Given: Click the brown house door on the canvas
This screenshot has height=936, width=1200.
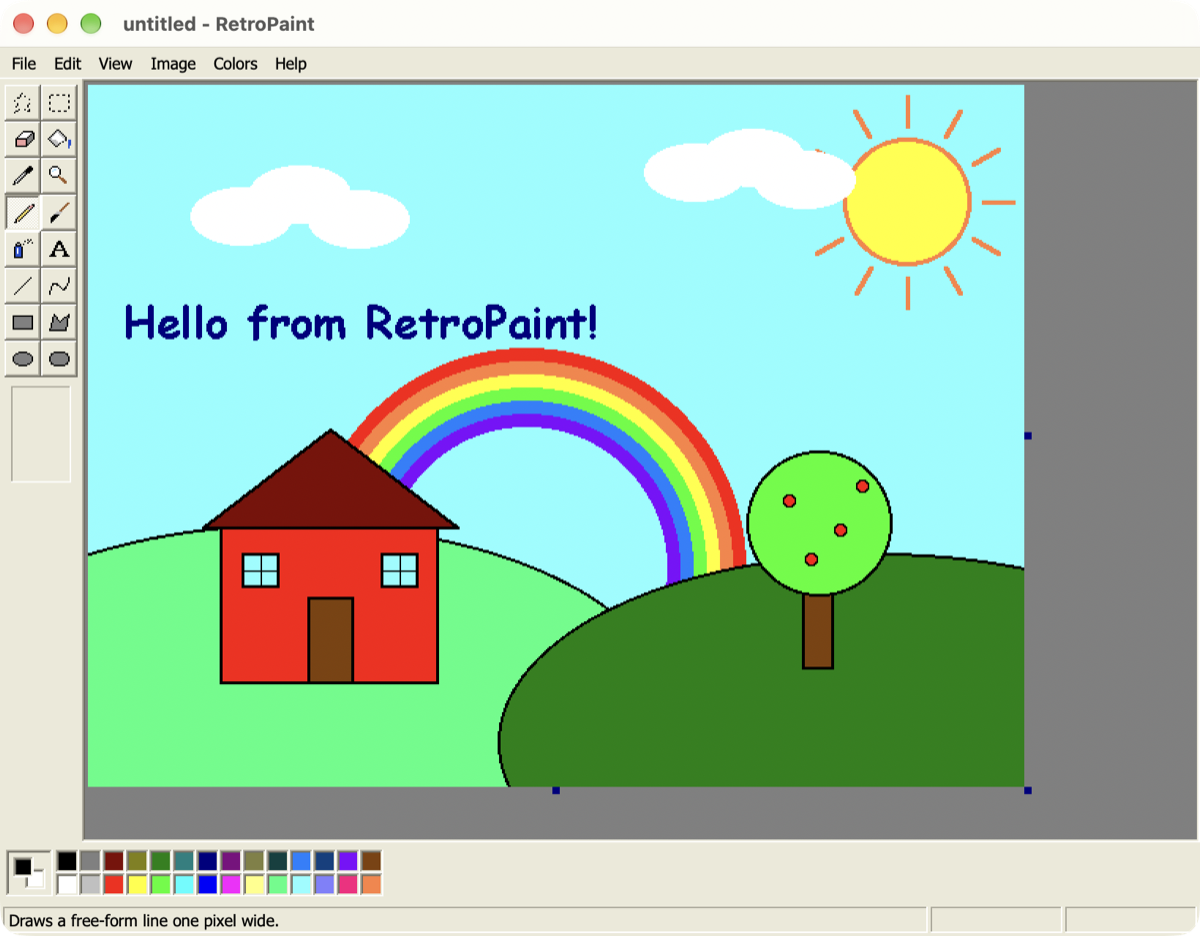Looking at the screenshot, I should pos(330,640).
